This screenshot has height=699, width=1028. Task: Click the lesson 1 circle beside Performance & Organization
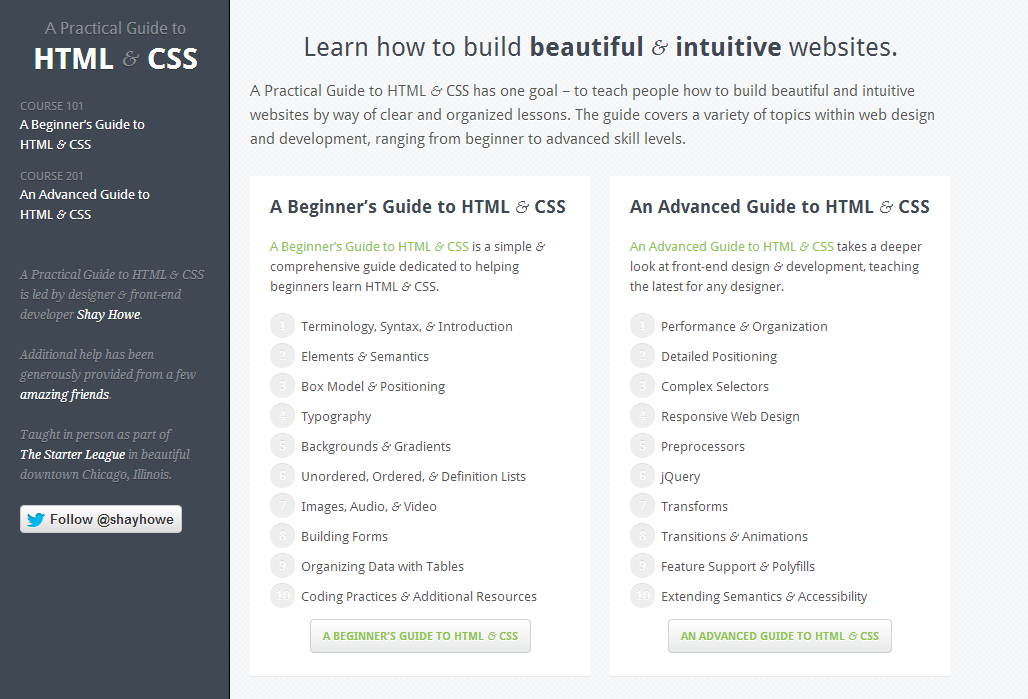pos(641,326)
